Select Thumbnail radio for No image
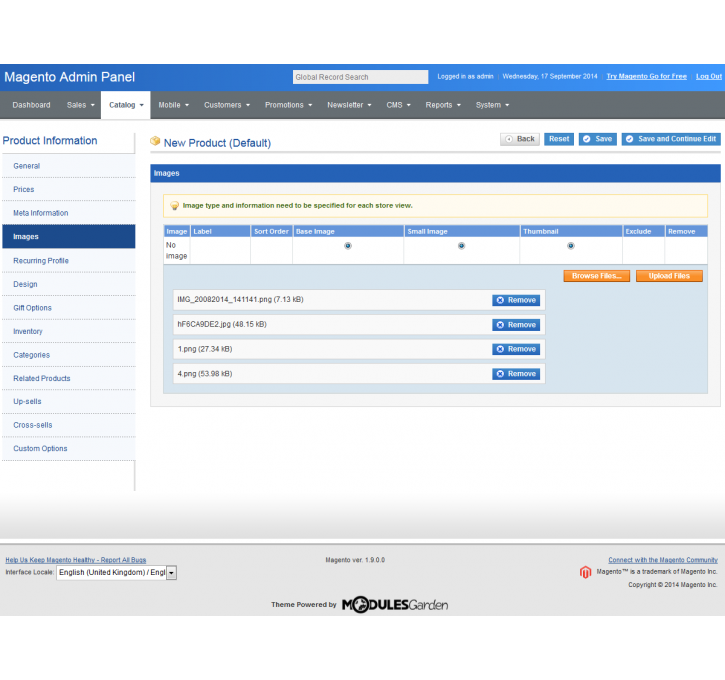The height and width of the screenshot is (680, 725). [571, 246]
